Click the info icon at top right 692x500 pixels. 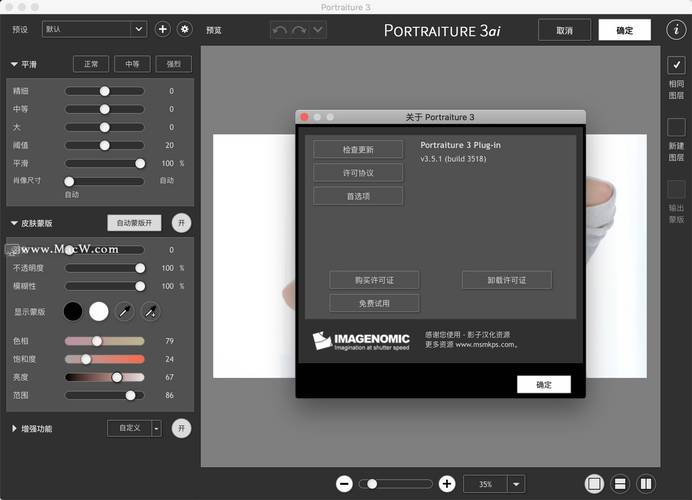click(x=676, y=30)
